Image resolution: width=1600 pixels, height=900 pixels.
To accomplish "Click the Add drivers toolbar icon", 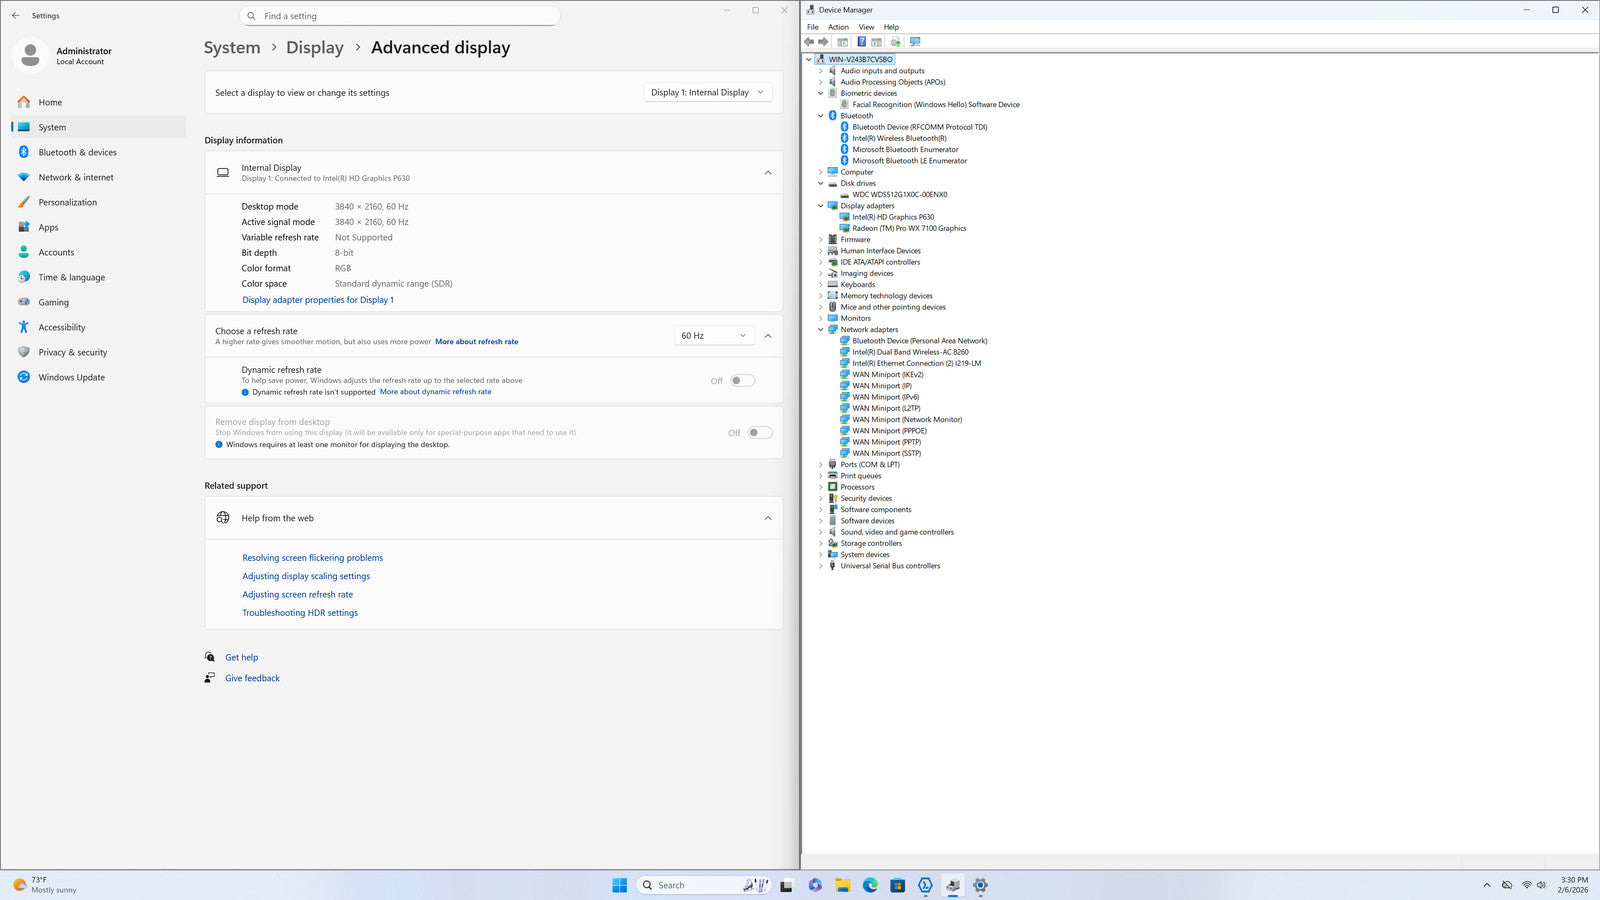I will (x=895, y=42).
